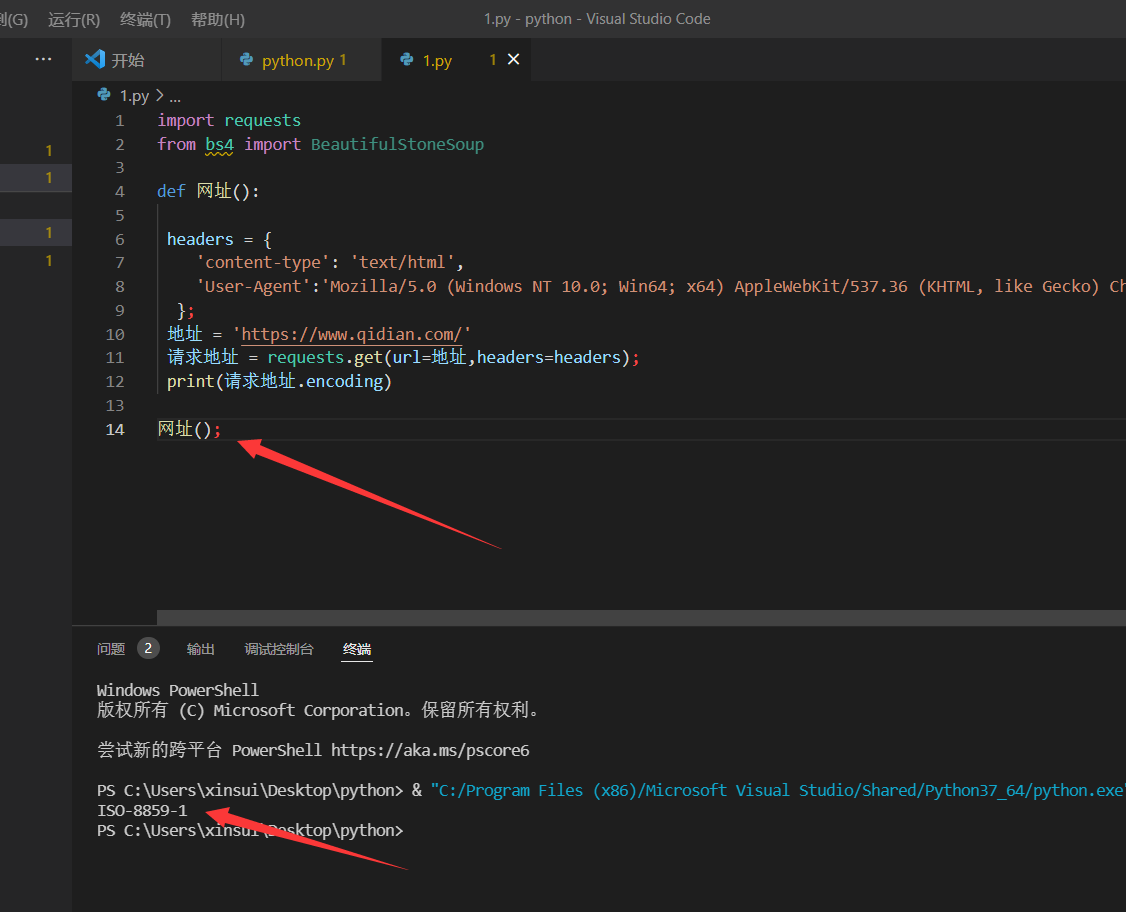Viewport: 1126px width, 912px height.
Task: Click the Python file icon in the breadcrumb
Action: [104, 96]
